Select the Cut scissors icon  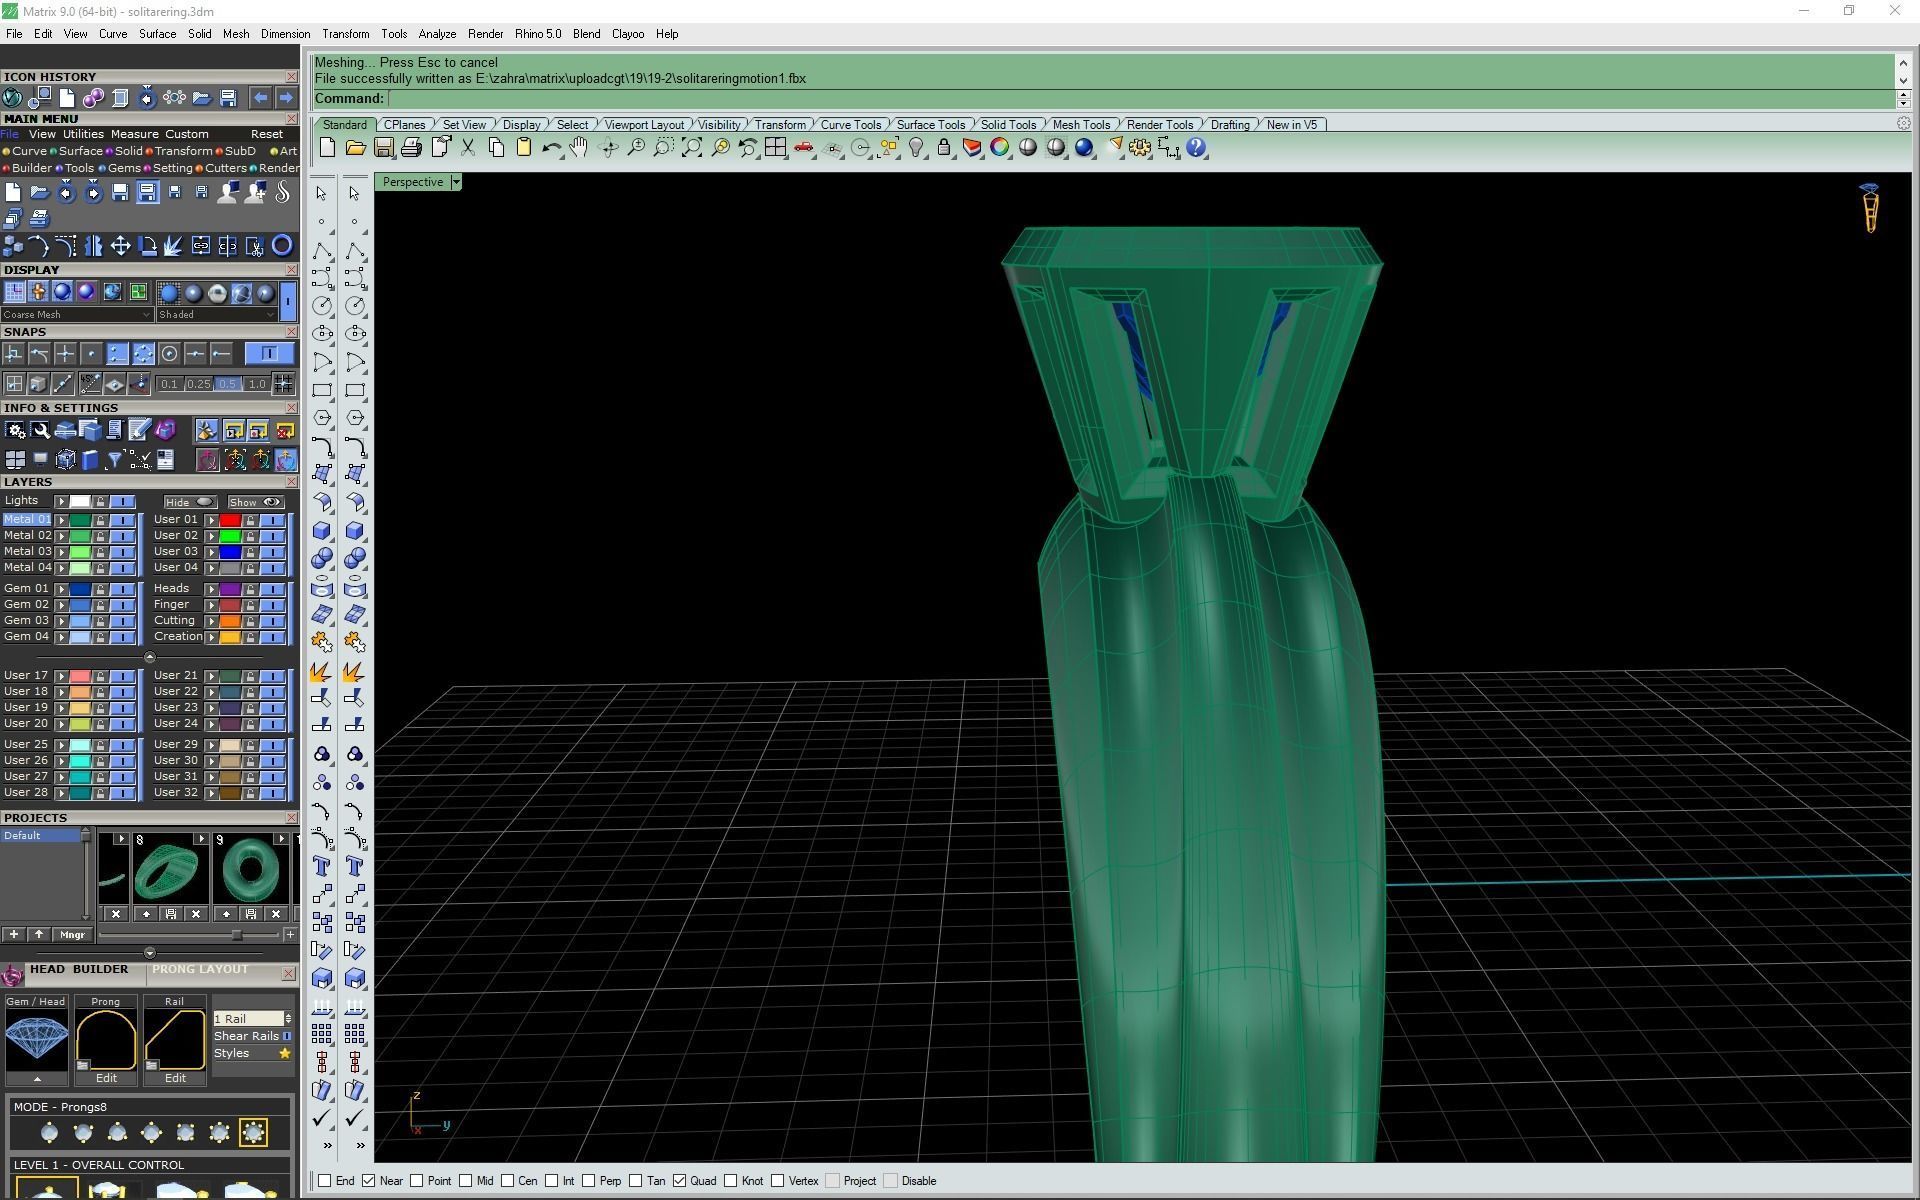(468, 148)
